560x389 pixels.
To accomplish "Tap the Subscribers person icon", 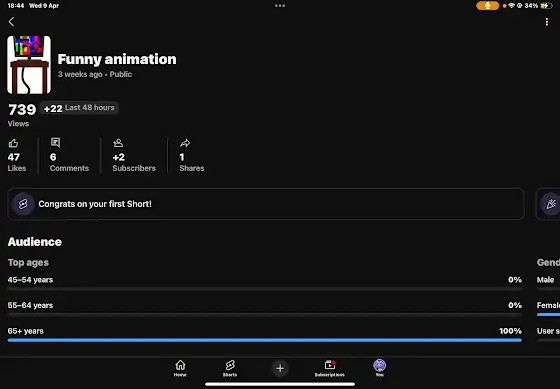I will point(118,143).
